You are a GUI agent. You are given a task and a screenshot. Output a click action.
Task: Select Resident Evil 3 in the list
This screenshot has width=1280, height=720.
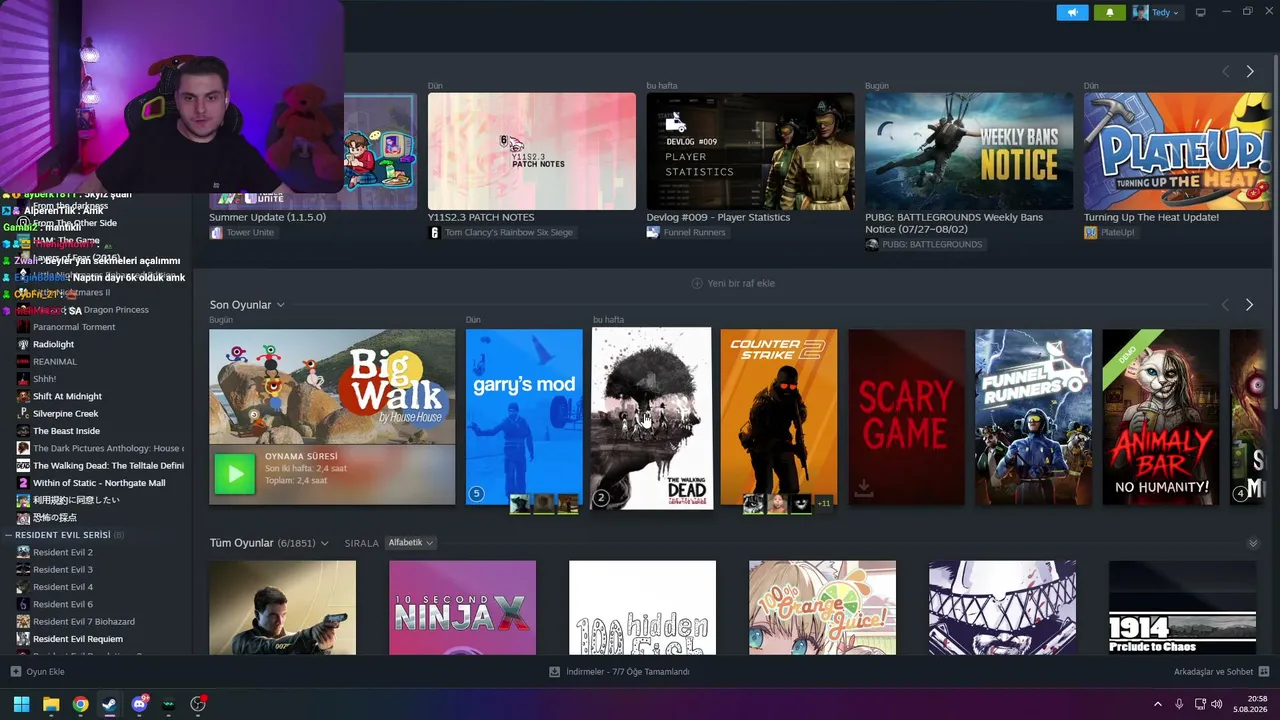pos(62,570)
